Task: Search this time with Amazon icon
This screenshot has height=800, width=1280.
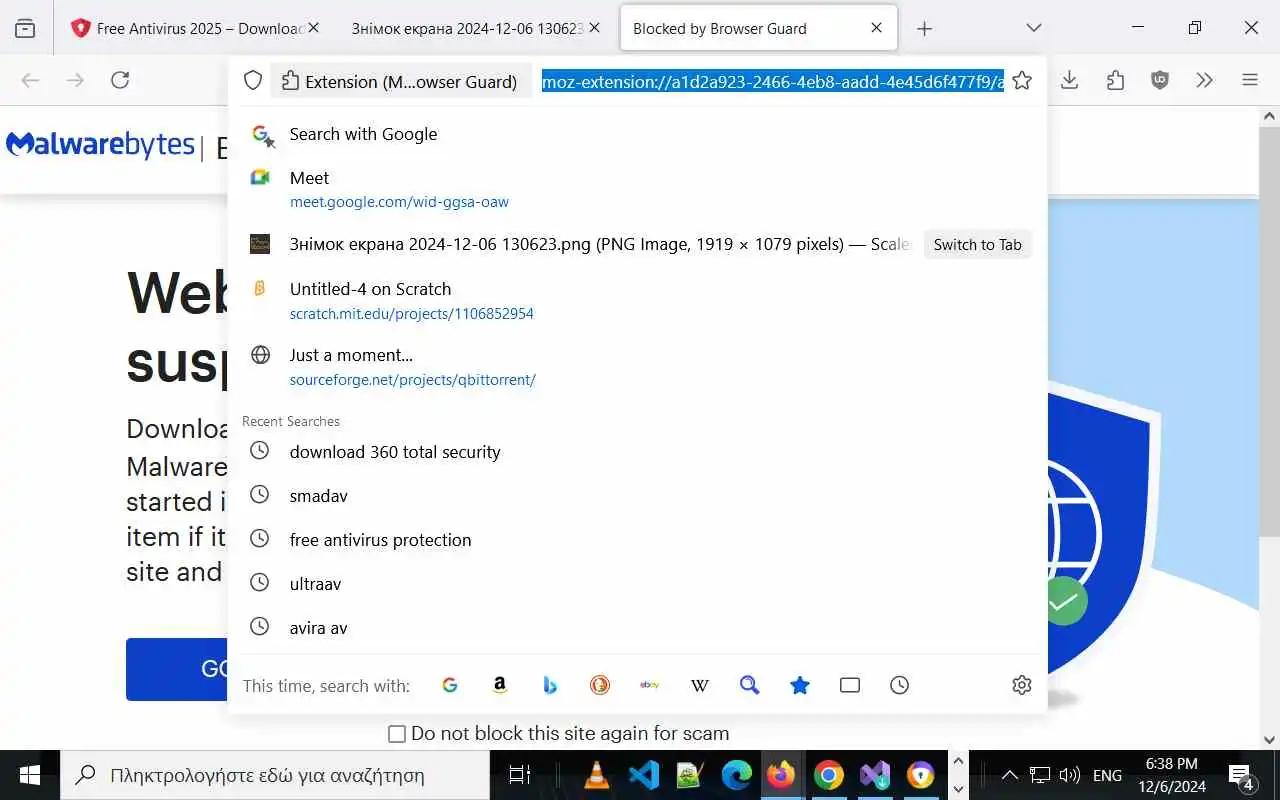Action: [500, 685]
